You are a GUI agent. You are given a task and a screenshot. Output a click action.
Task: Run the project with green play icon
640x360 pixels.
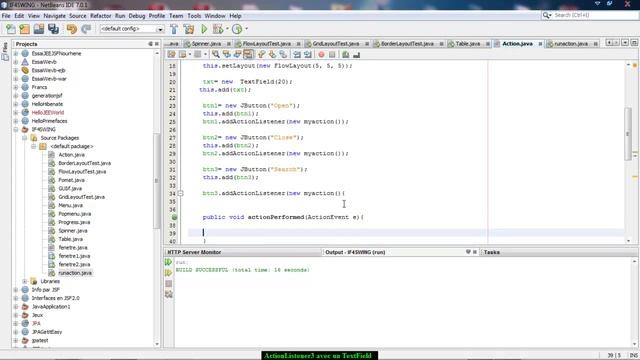coord(204,29)
